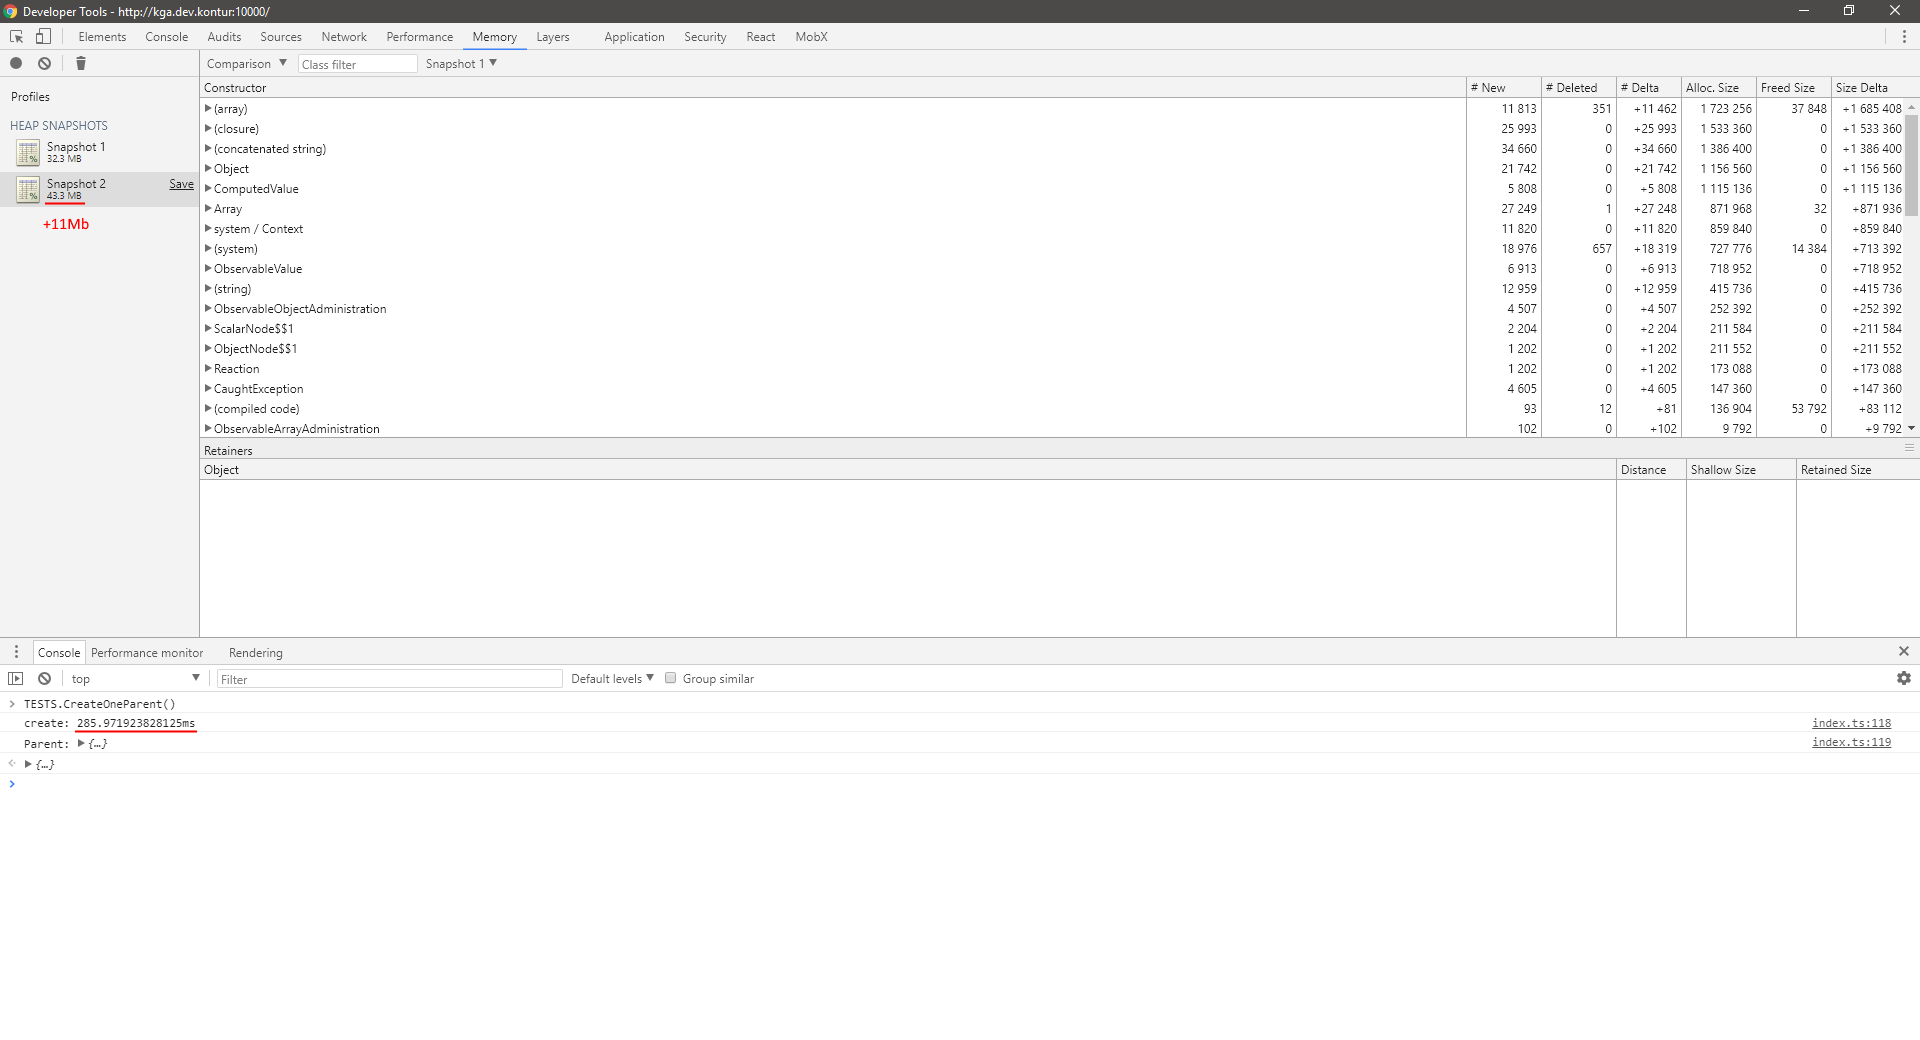The image size is (1920, 1040).
Task: Expand the (closure) constructor row
Action: click(208, 128)
